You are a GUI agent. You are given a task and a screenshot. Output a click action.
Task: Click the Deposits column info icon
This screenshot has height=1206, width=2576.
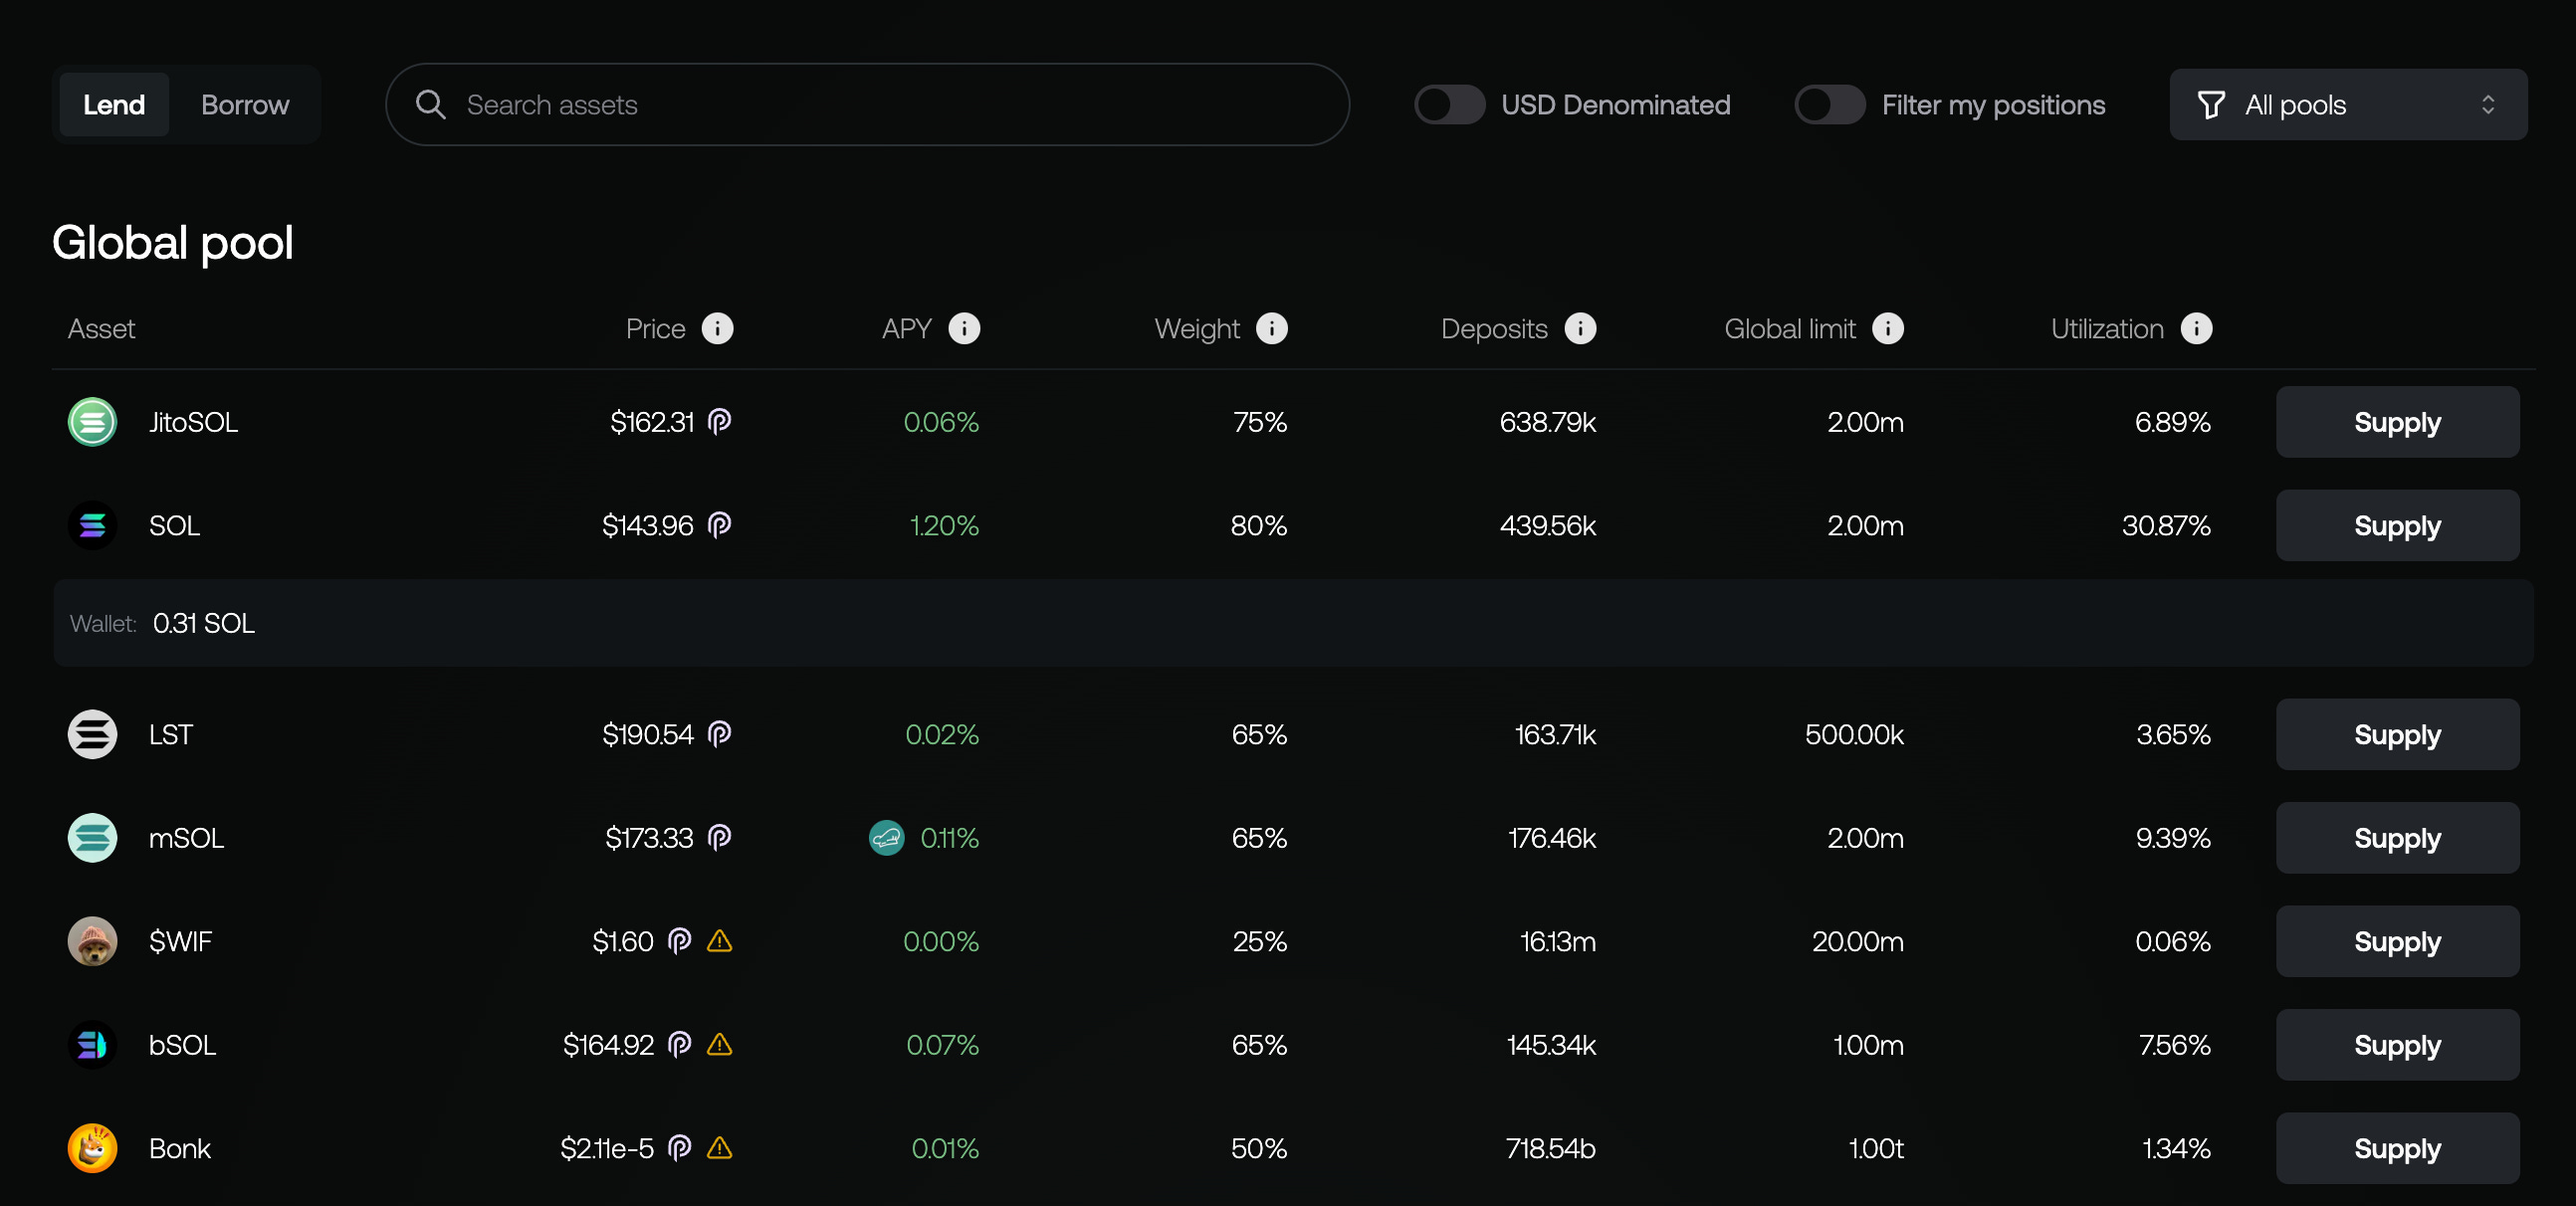tap(1579, 329)
